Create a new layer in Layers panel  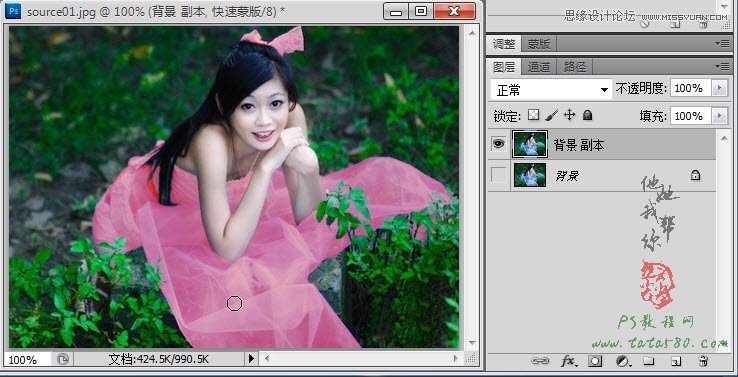[x=676, y=361]
